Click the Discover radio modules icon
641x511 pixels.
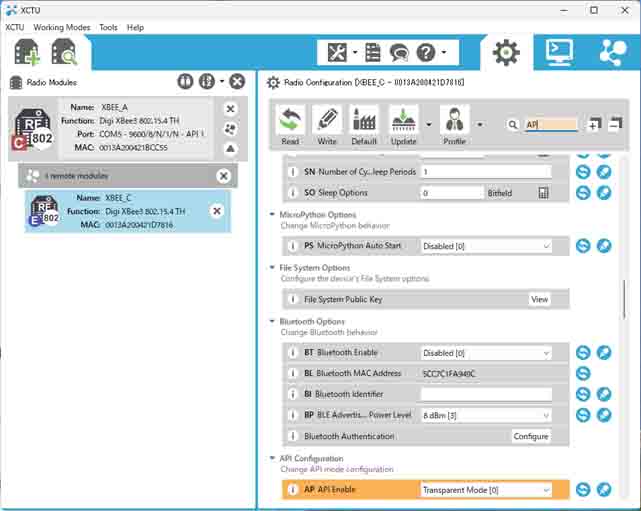pos(64,52)
